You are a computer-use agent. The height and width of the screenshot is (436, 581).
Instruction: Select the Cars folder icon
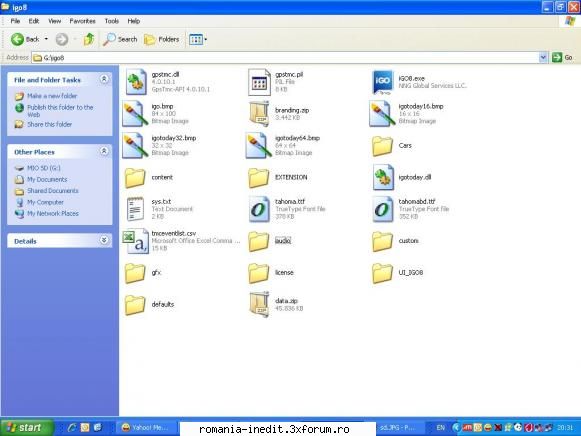click(x=382, y=146)
